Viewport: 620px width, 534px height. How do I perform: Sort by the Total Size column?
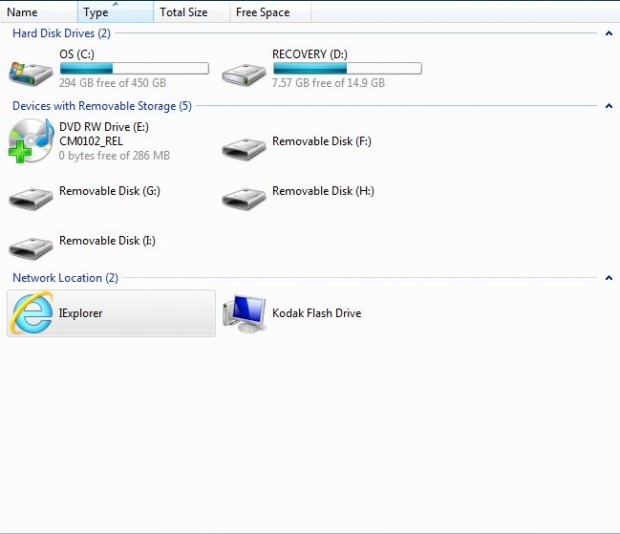pos(191,12)
